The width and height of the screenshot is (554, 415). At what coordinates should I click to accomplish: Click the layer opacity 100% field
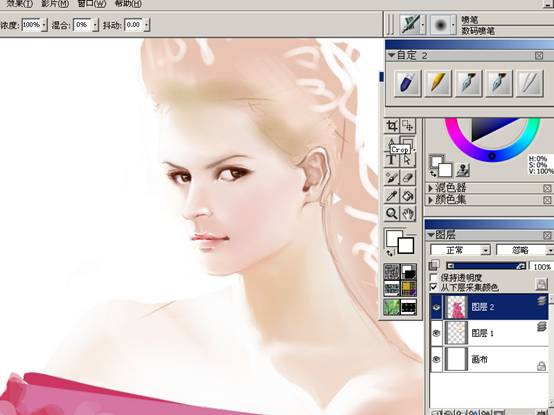click(542, 267)
